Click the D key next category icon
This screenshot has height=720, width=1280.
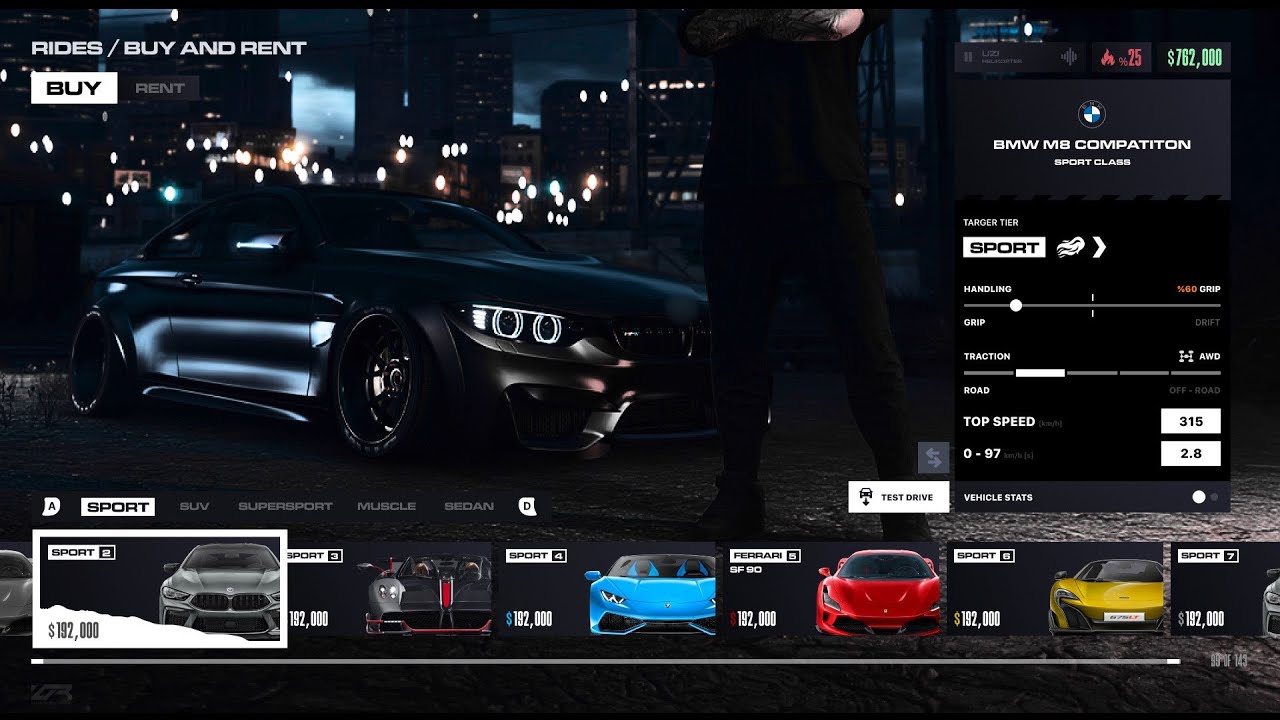click(527, 506)
